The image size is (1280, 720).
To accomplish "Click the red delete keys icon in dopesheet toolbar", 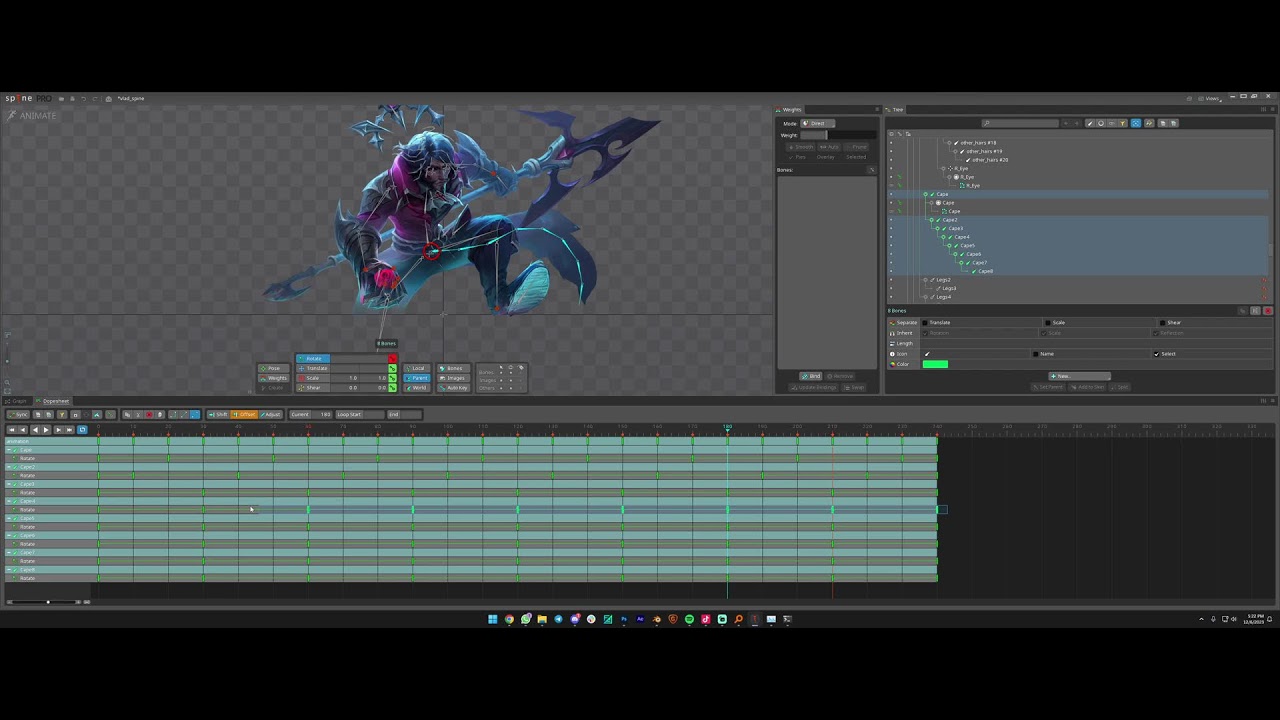I will coord(149,414).
